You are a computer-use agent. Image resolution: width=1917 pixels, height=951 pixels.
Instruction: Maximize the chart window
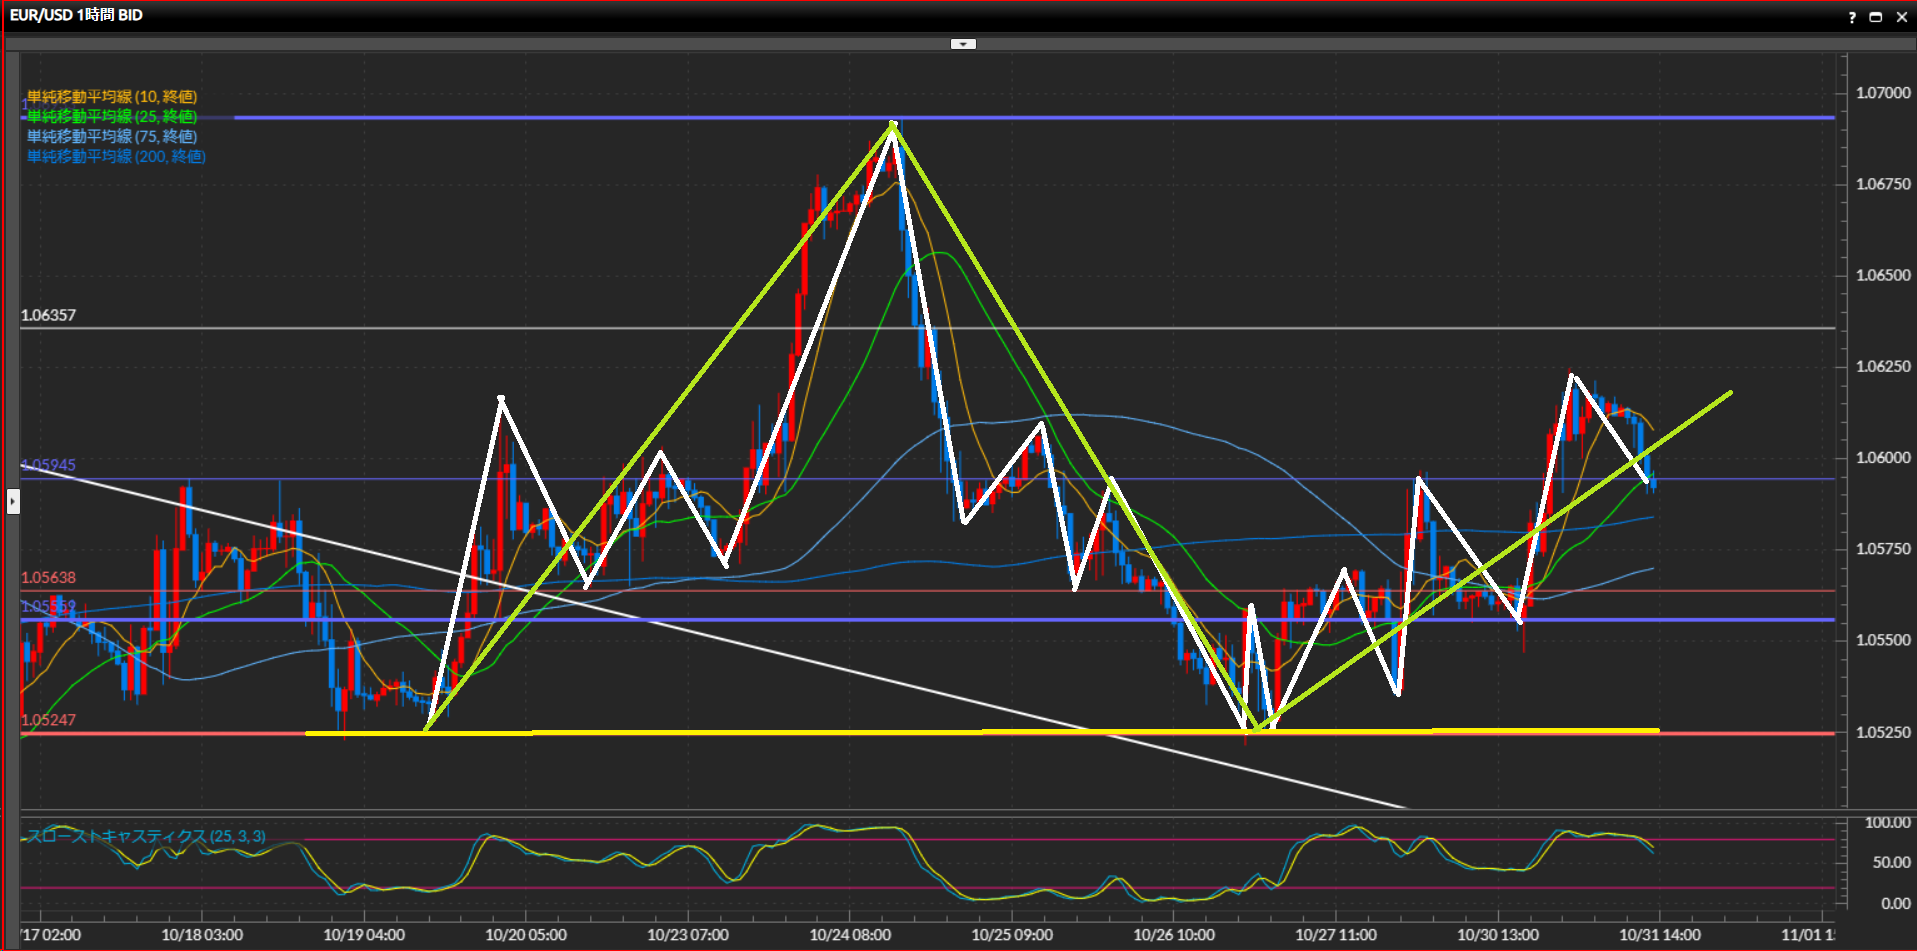click(1876, 17)
